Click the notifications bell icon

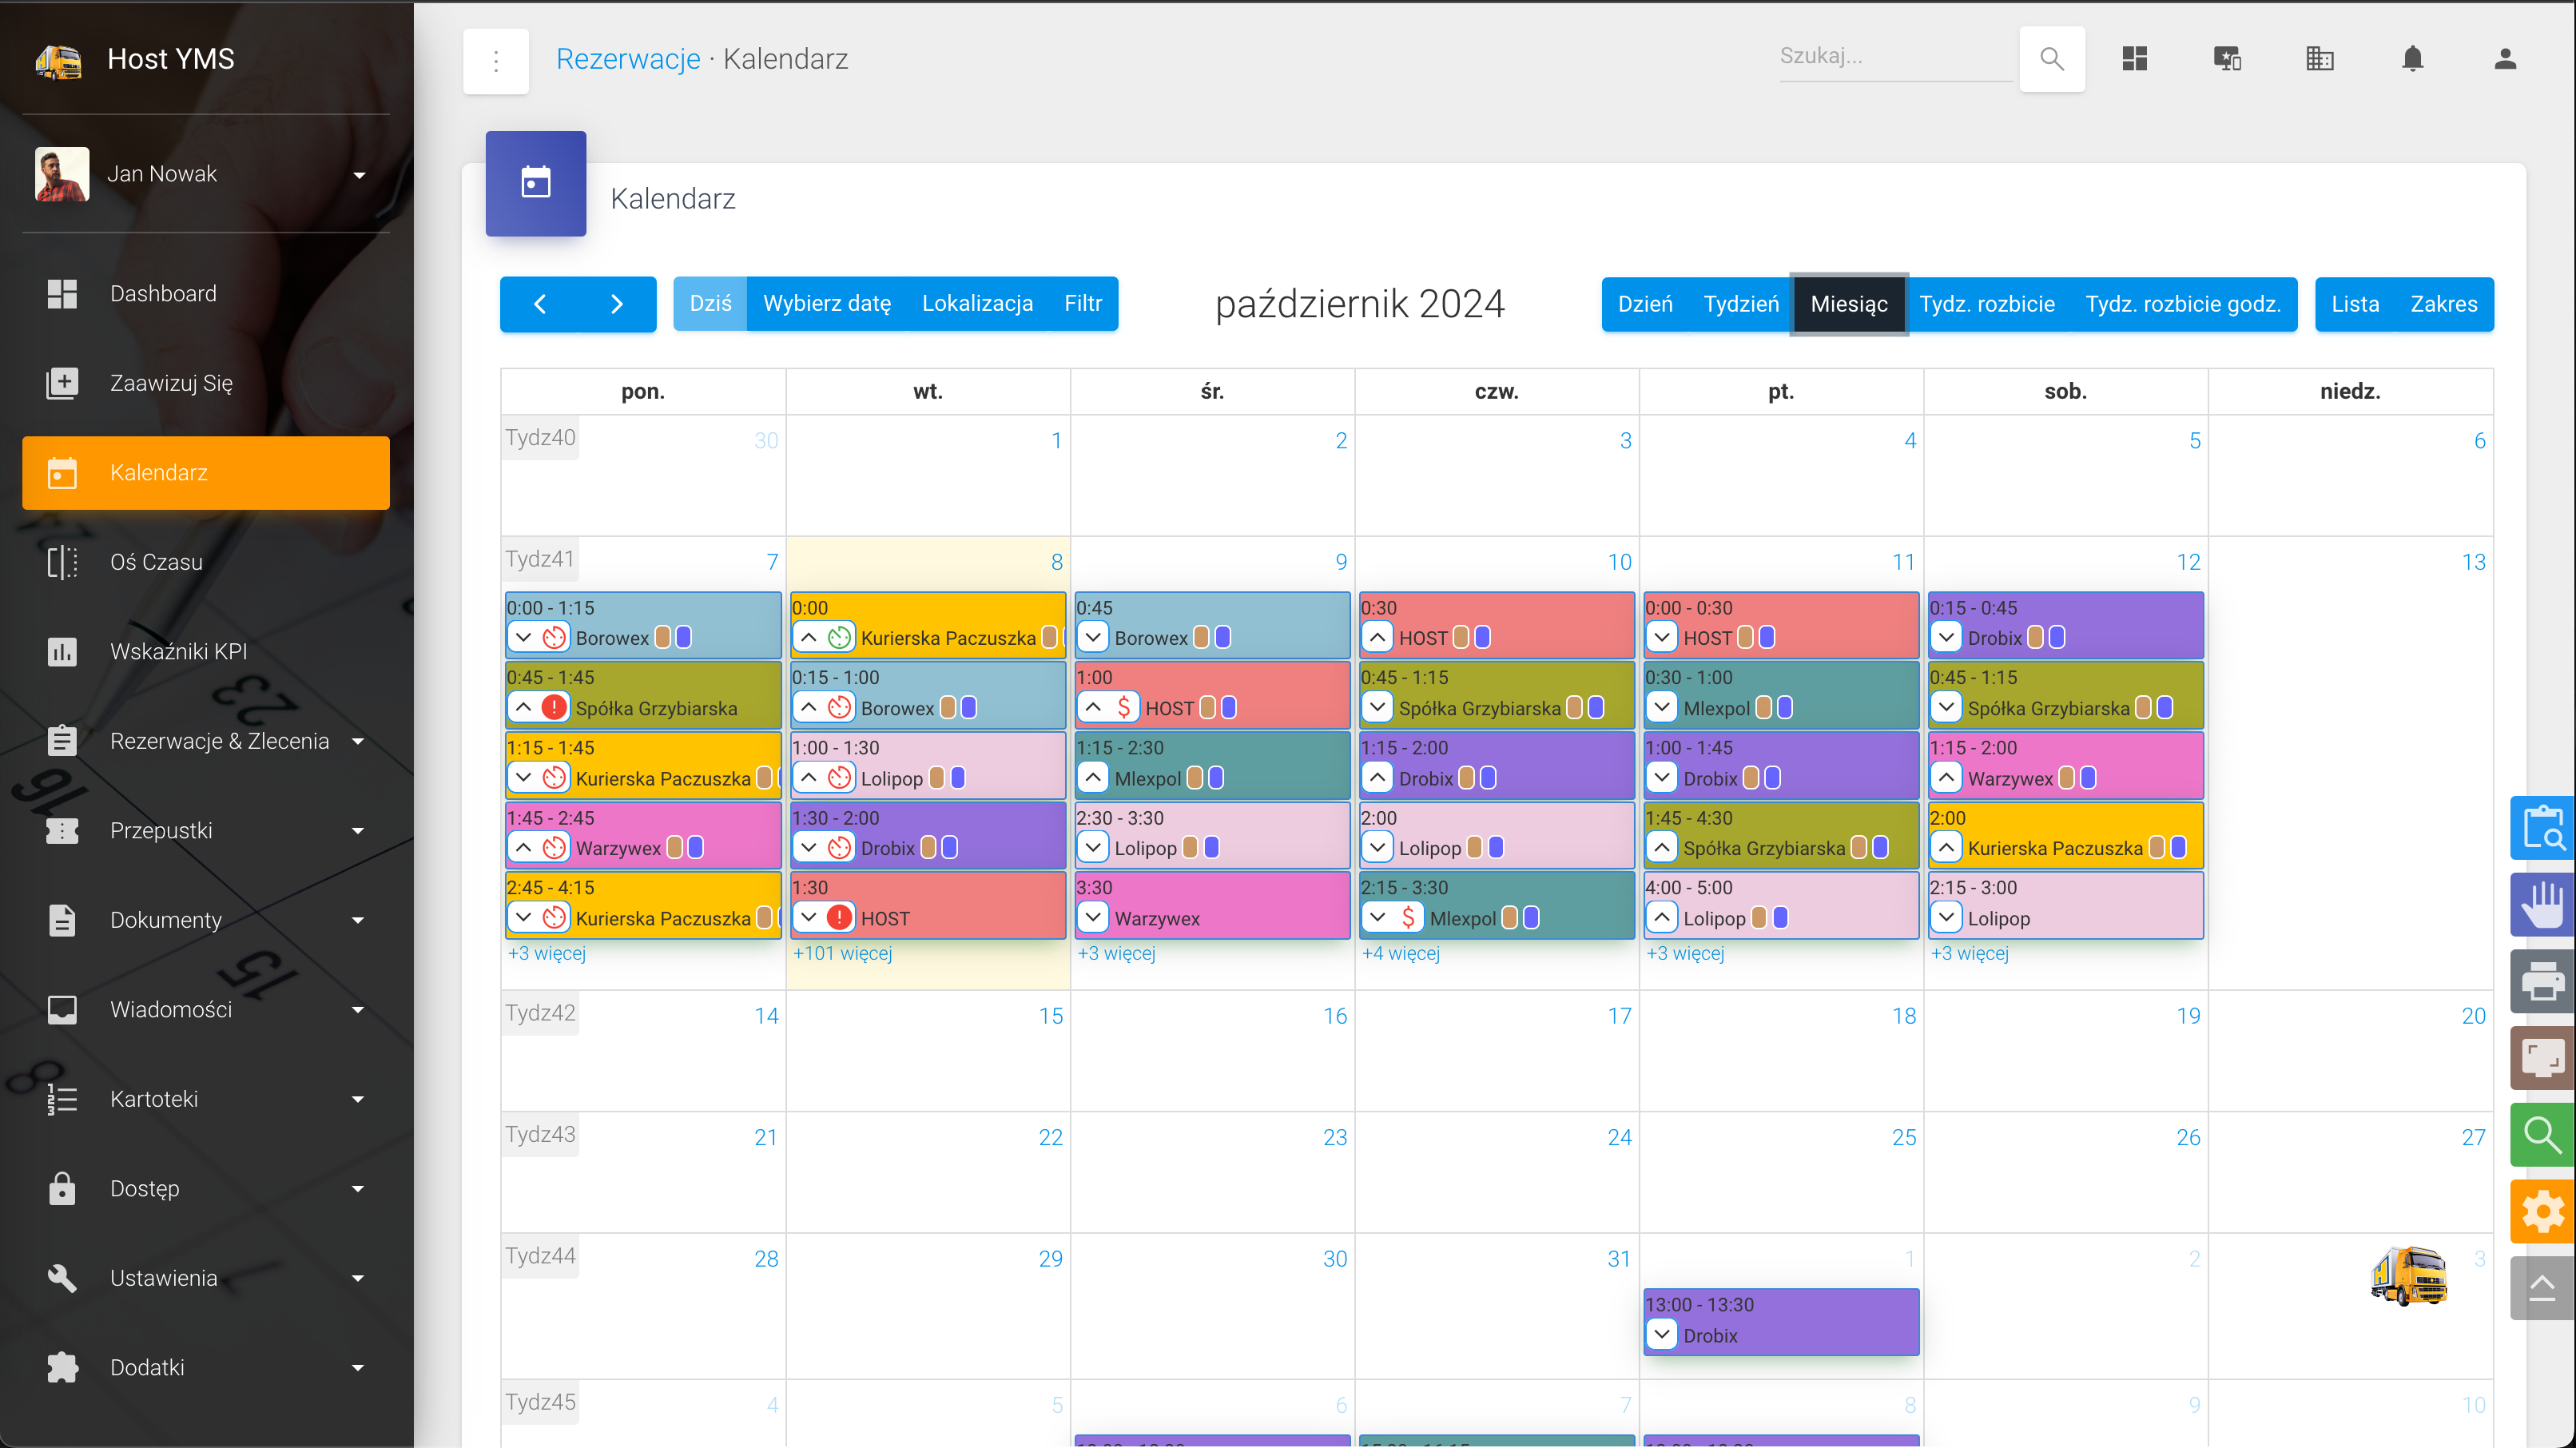coord(2412,59)
